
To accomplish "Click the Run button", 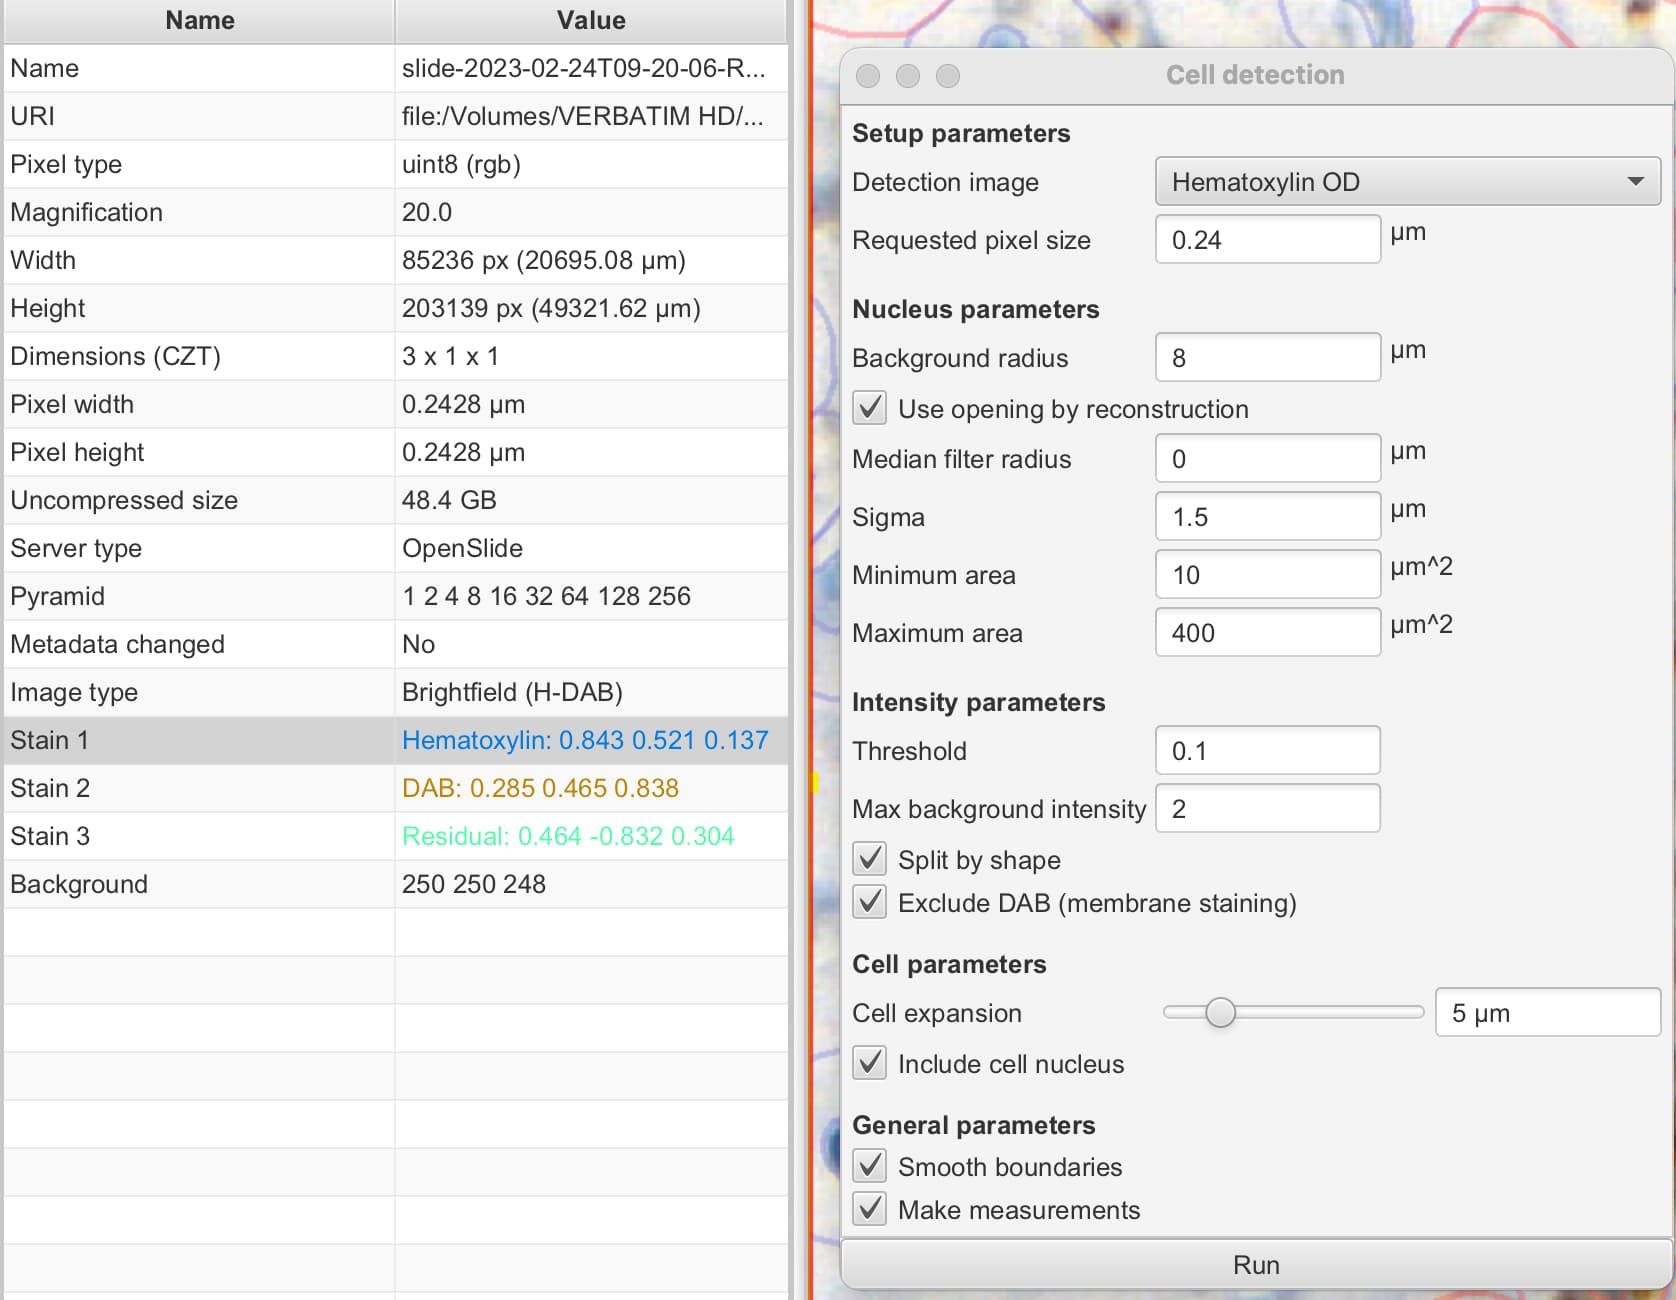I will tap(1257, 1264).
